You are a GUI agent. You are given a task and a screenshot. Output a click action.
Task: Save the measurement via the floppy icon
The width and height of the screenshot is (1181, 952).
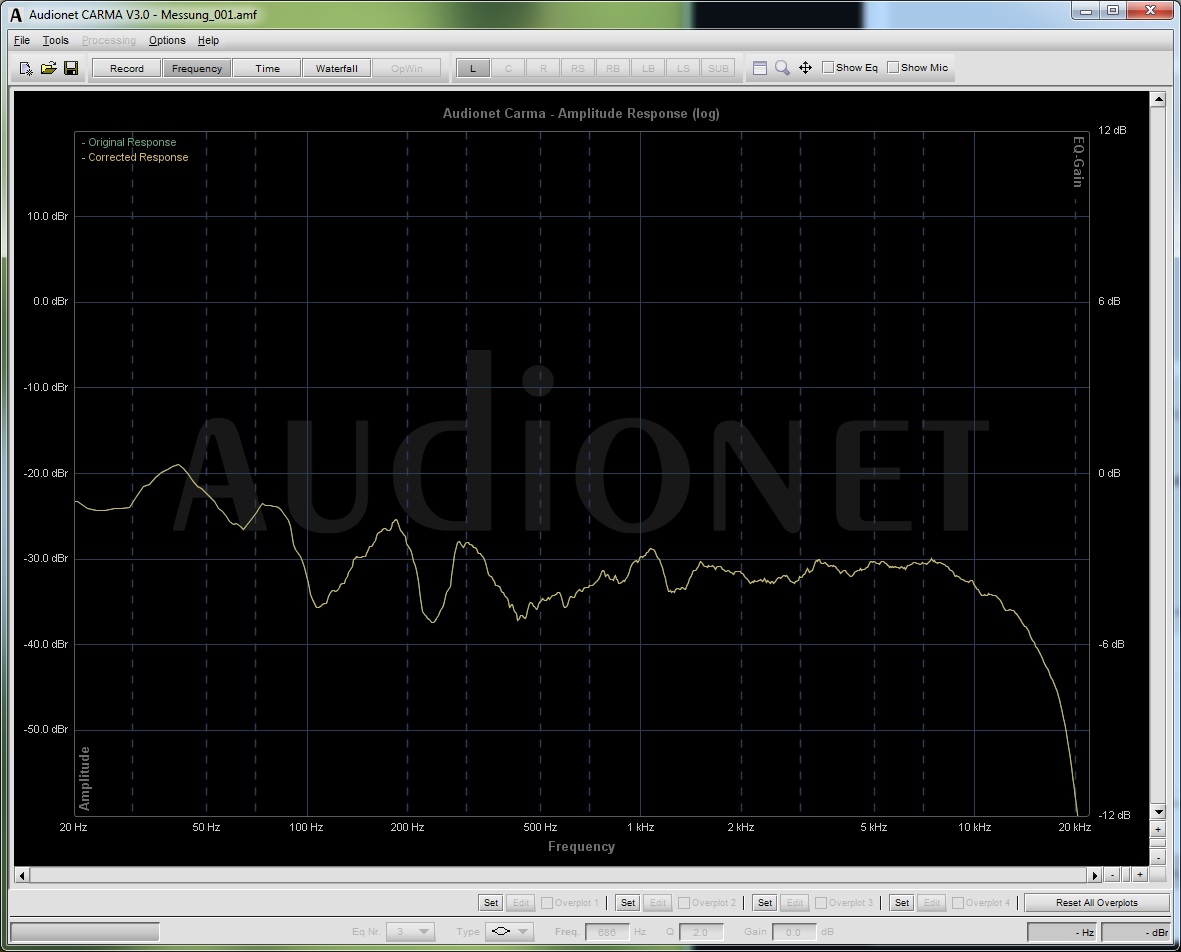click(x=71, y=68)
